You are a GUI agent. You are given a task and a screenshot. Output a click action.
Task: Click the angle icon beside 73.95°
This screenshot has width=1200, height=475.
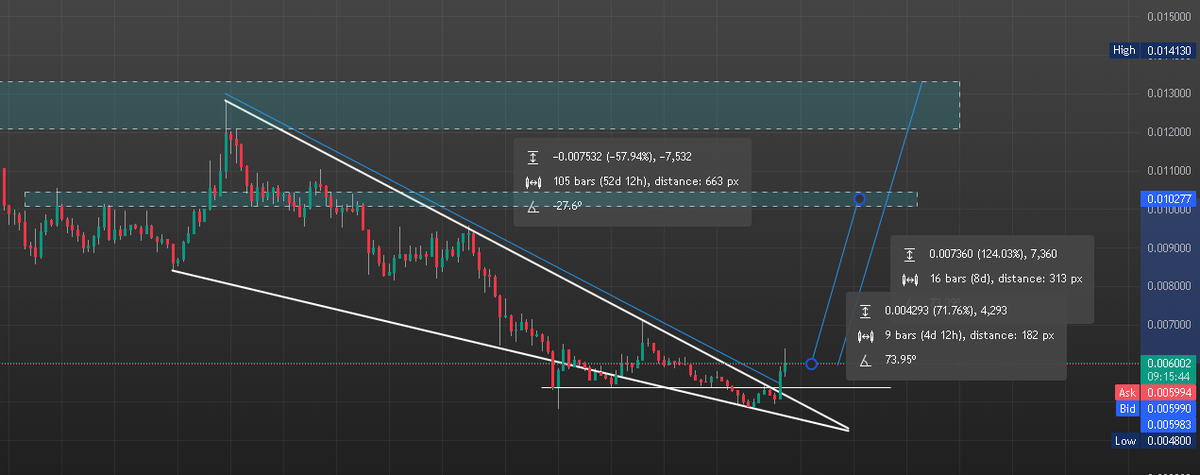866,360
